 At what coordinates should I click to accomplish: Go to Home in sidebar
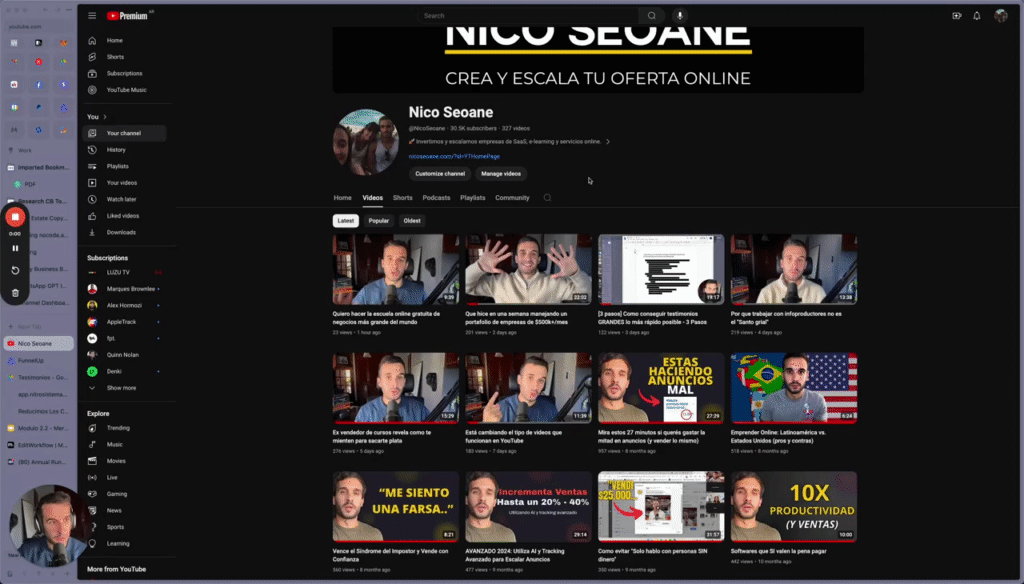tap(125, 41)
